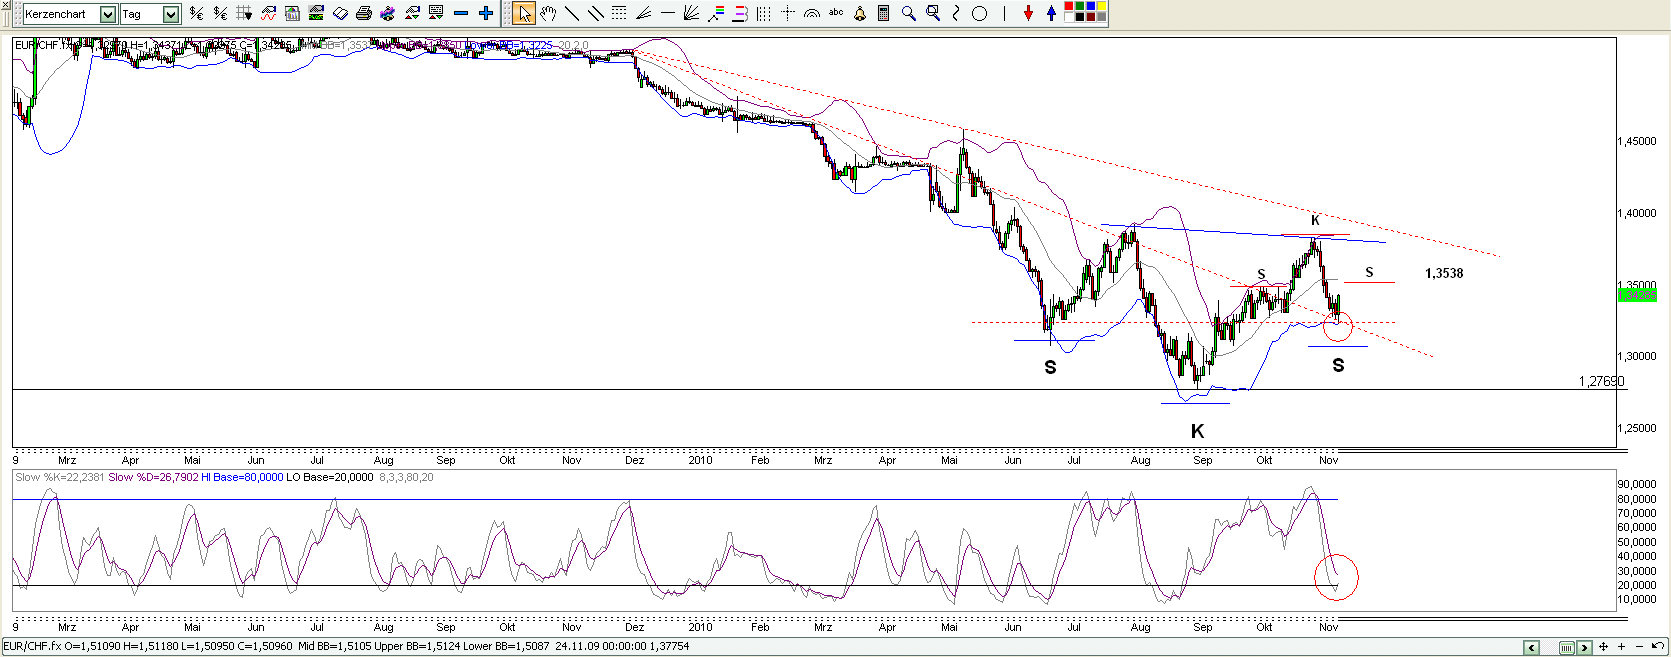Image resolution: width=1671 pixels, height=657 pixels.
Task: Select the vertical line tool
Action: pyautogui.click(x=1004, y=14)
